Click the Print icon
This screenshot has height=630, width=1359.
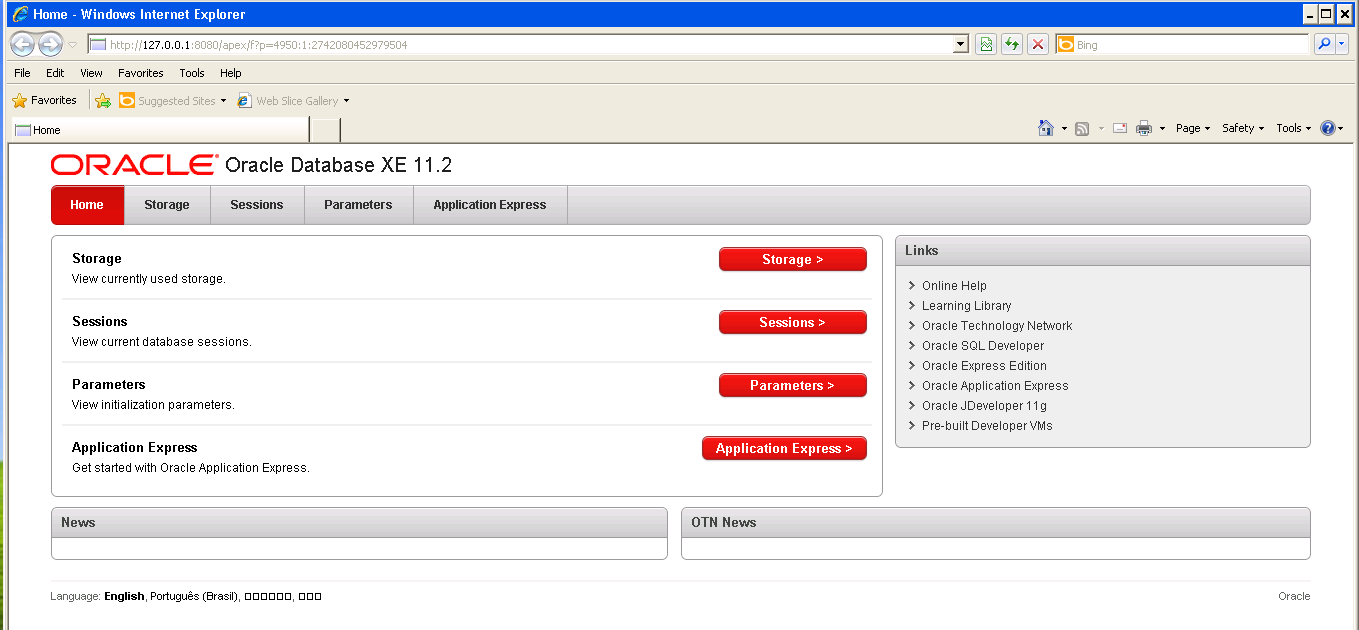coord(1142,128)
